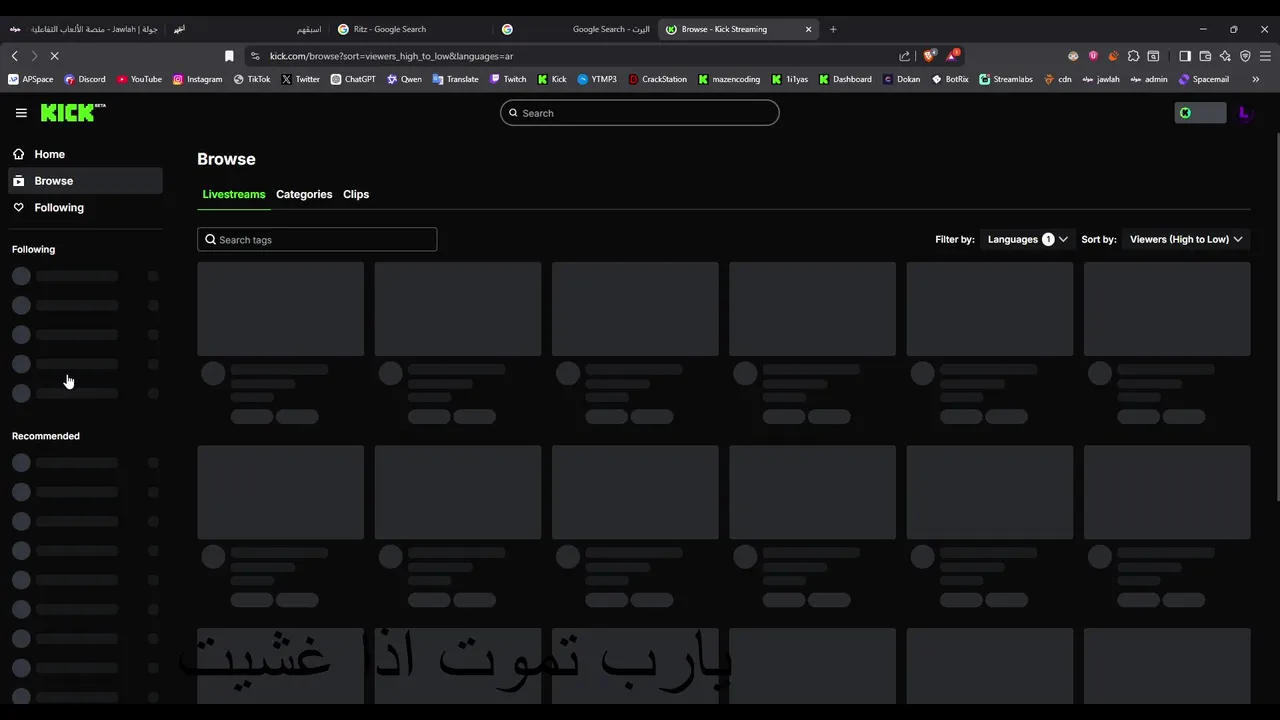Open Dokan bookmark
Viewport: 1280px width, 720px height.
(x=901, y=79)
